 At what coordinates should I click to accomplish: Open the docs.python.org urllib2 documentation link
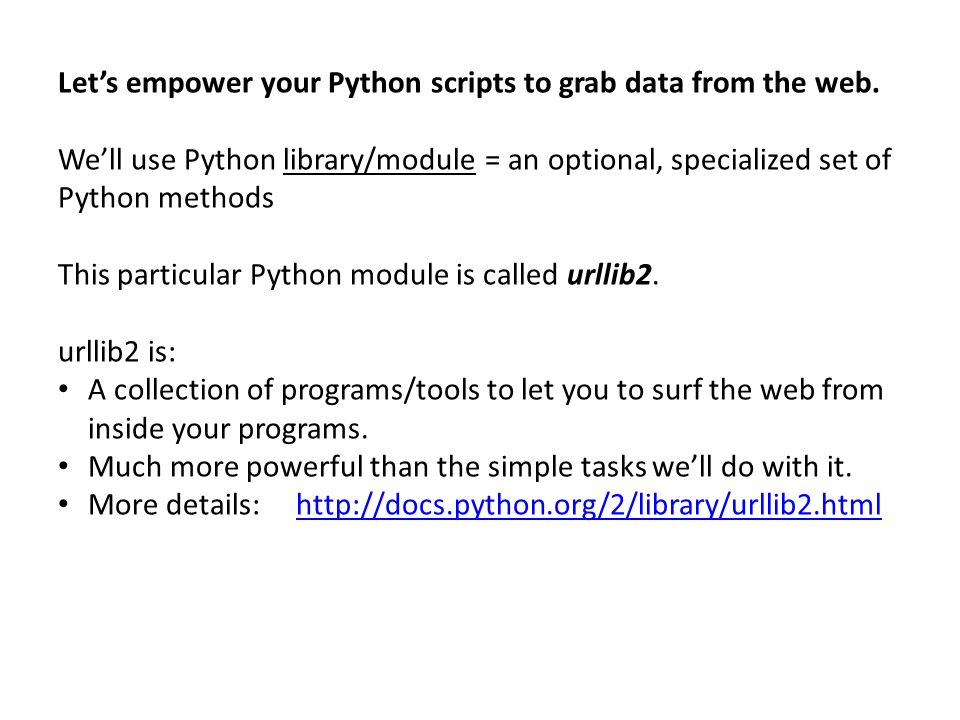pos(588,506)
